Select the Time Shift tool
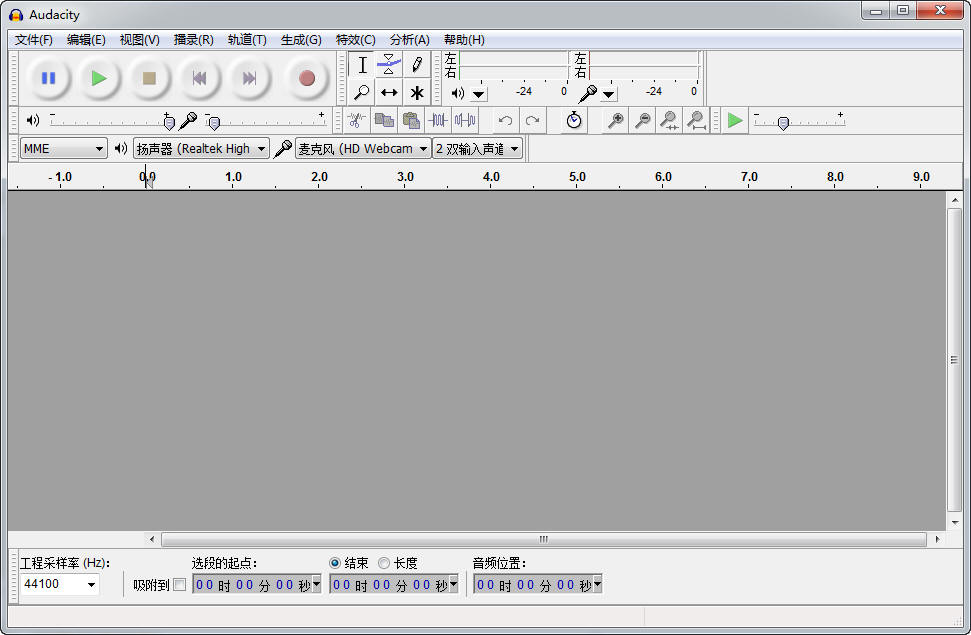Viewport: 971px width, 635px height. click(x=389, y=92)
